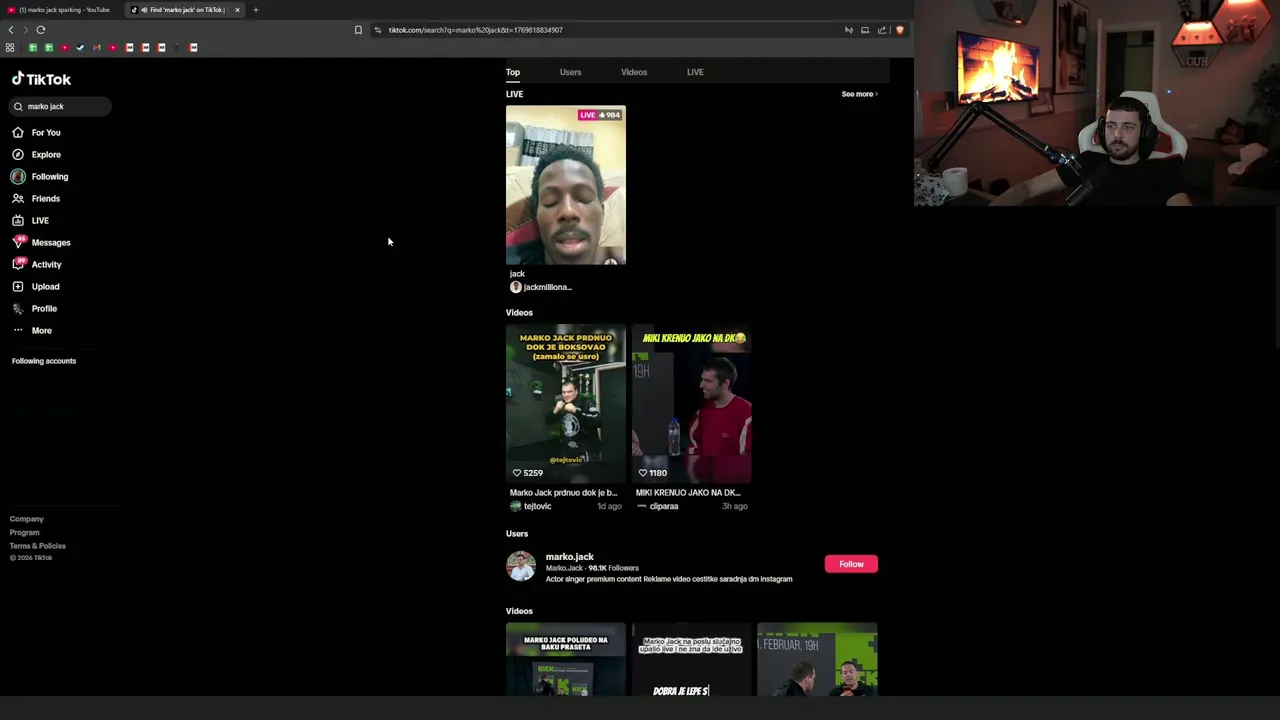1280x720 pixels.
Task: Open the Messages icon with badge
Action: 18,242
